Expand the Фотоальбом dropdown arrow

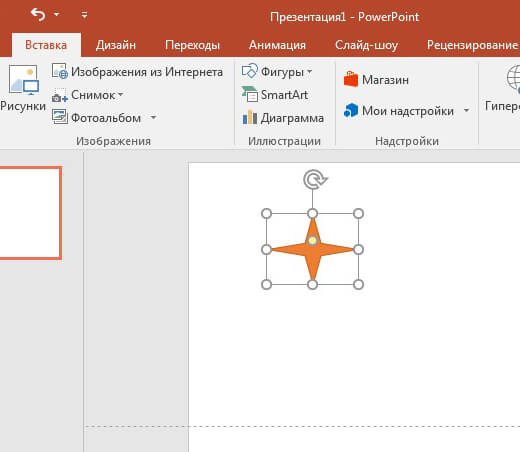[153, 117]
